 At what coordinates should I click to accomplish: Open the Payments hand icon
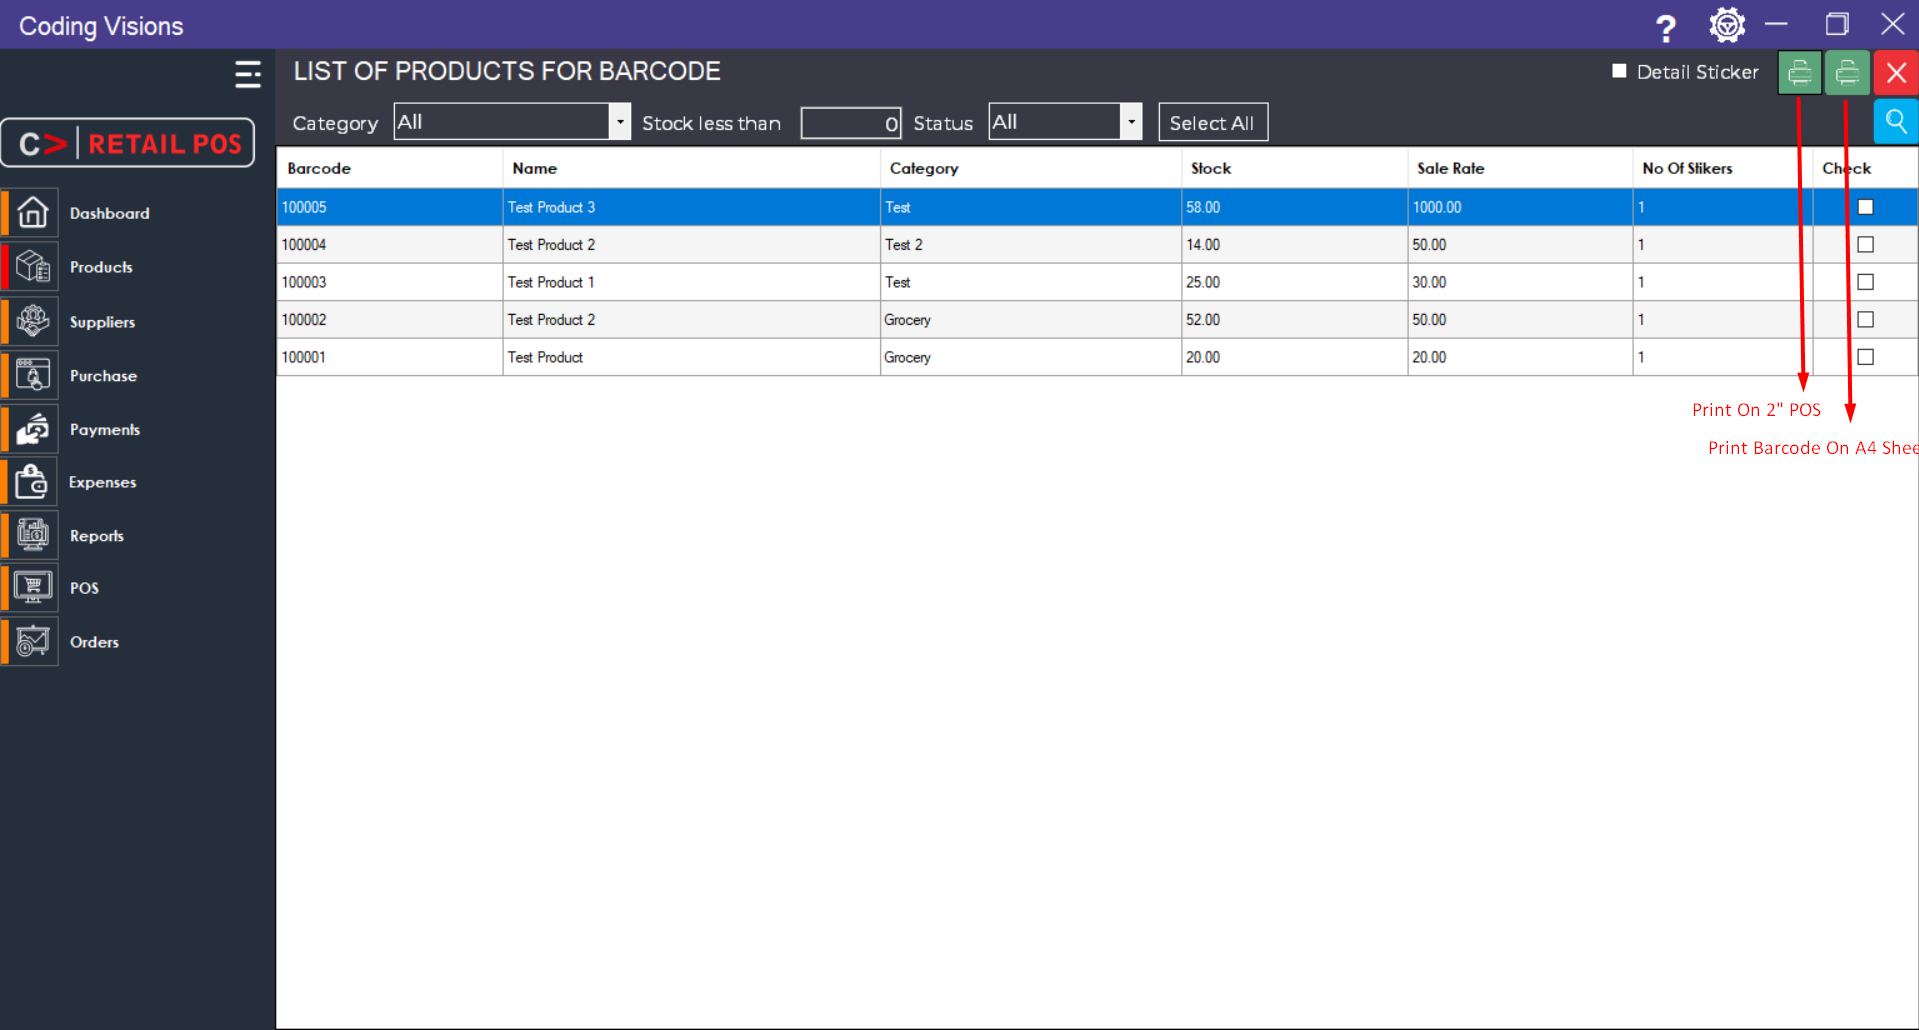click(x=33, y=429)
